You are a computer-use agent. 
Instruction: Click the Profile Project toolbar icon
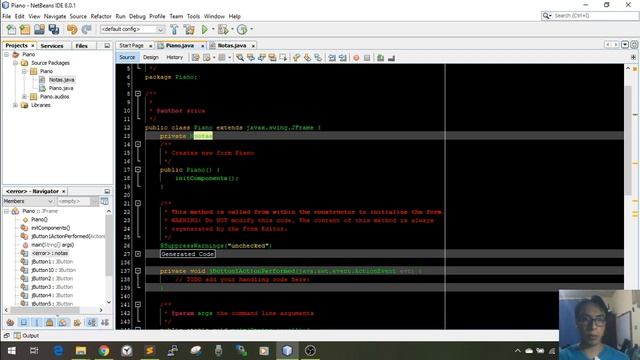tap(242, 29)
